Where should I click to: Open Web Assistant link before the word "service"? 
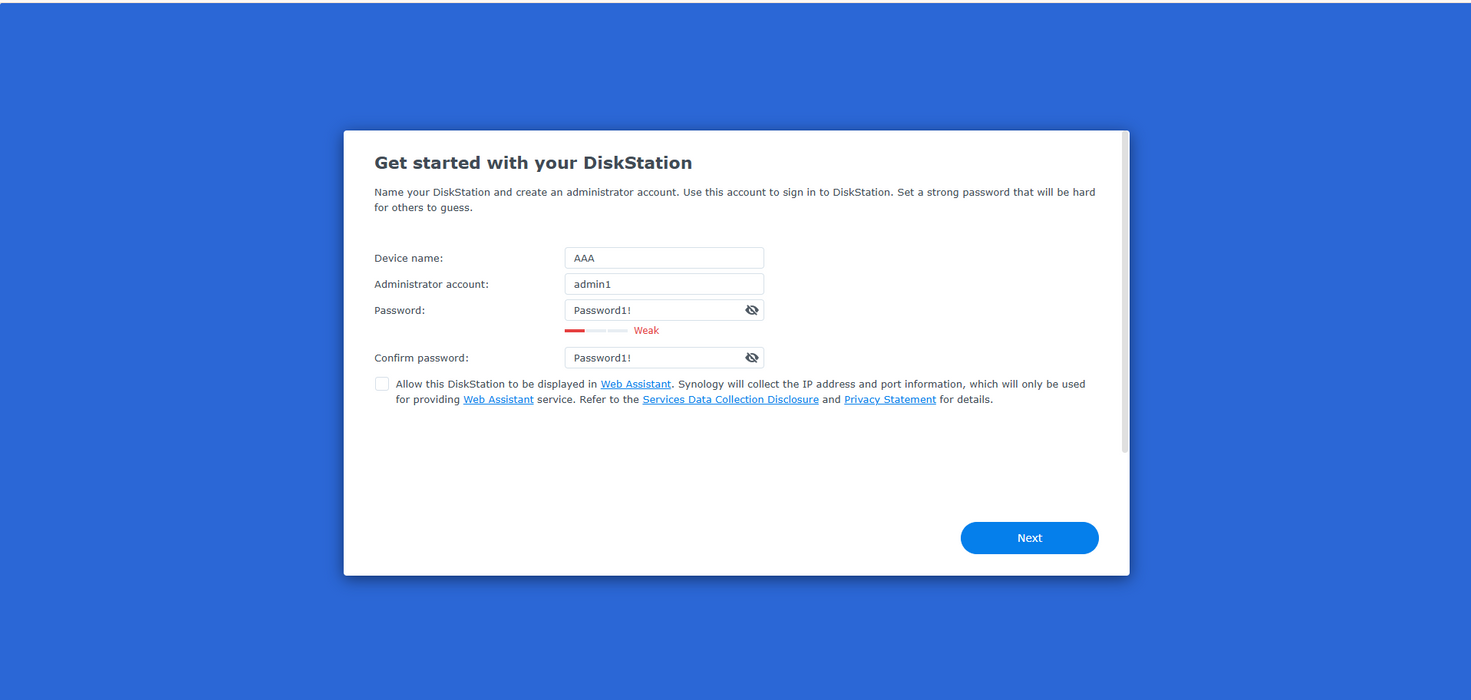498,400
